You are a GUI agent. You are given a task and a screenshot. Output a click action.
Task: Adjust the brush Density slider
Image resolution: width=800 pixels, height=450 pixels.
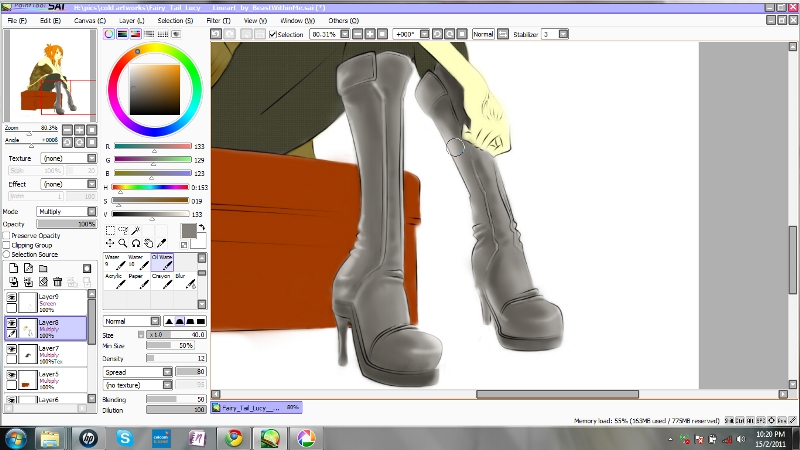point(176,358)
